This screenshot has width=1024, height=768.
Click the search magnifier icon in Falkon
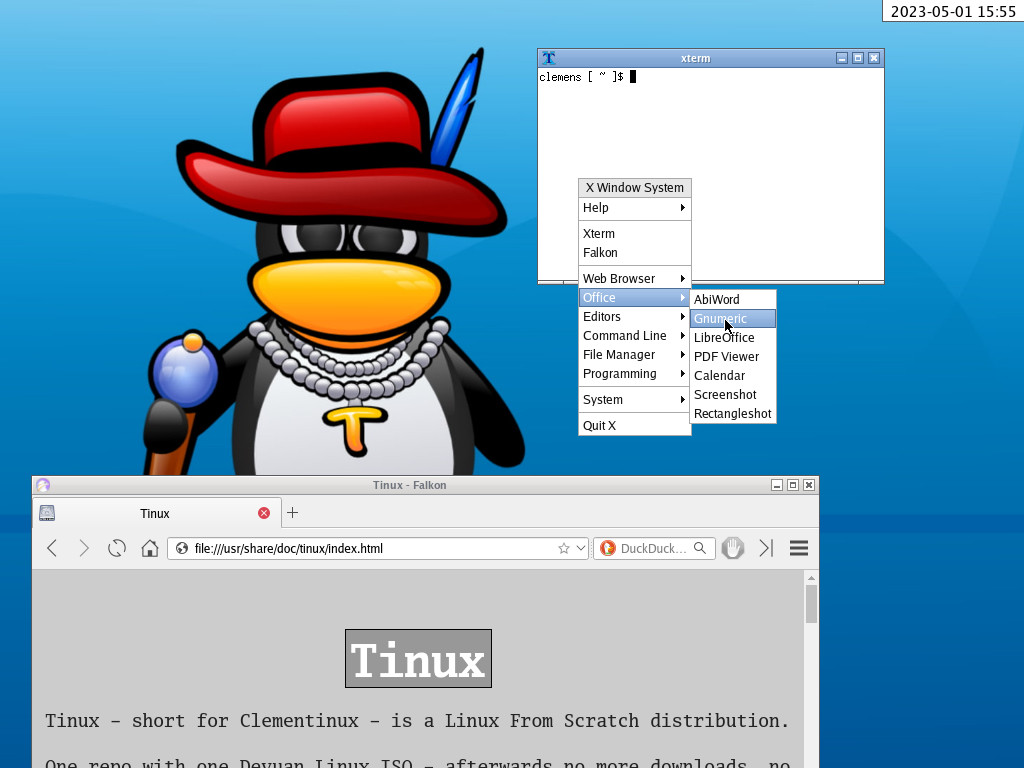pos(700,548)
